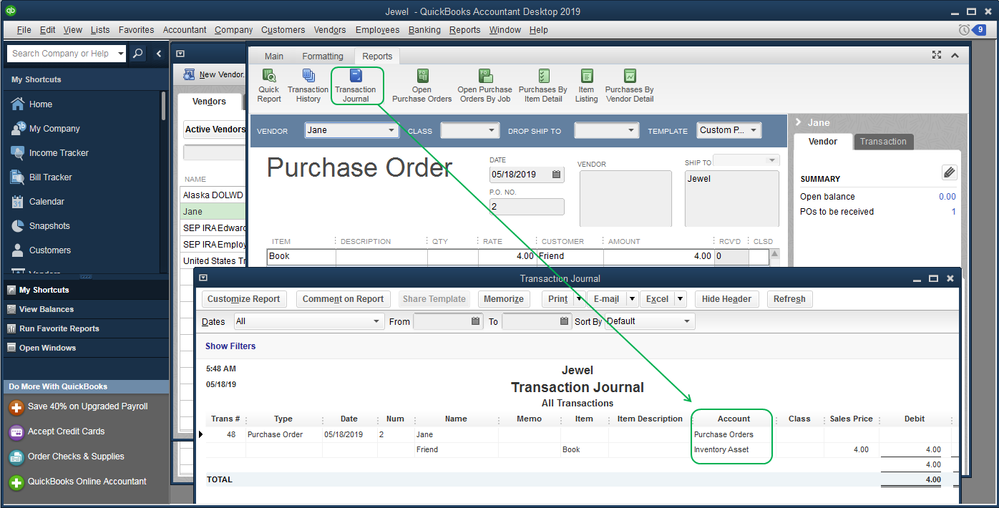Click Show Filters link
This screenshot has width=999, height=508.
[230, 346]
